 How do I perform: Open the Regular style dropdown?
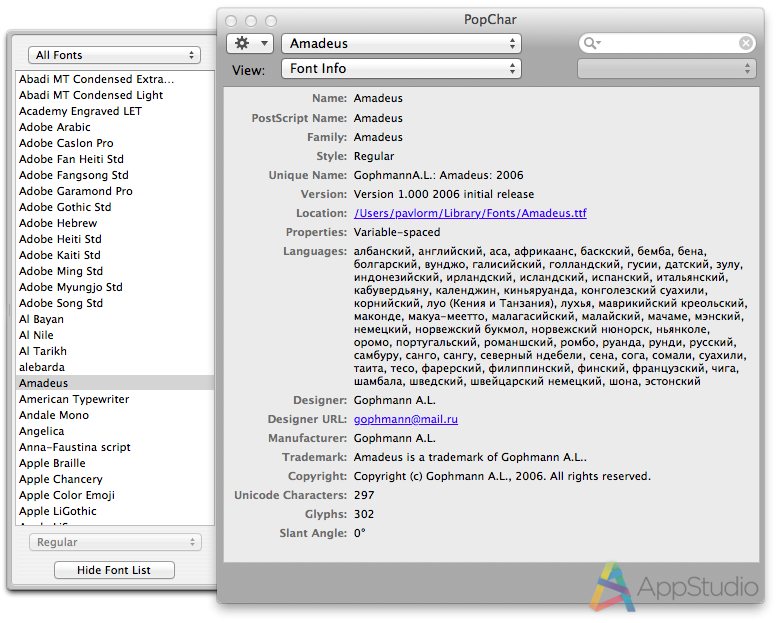[113, 542]
